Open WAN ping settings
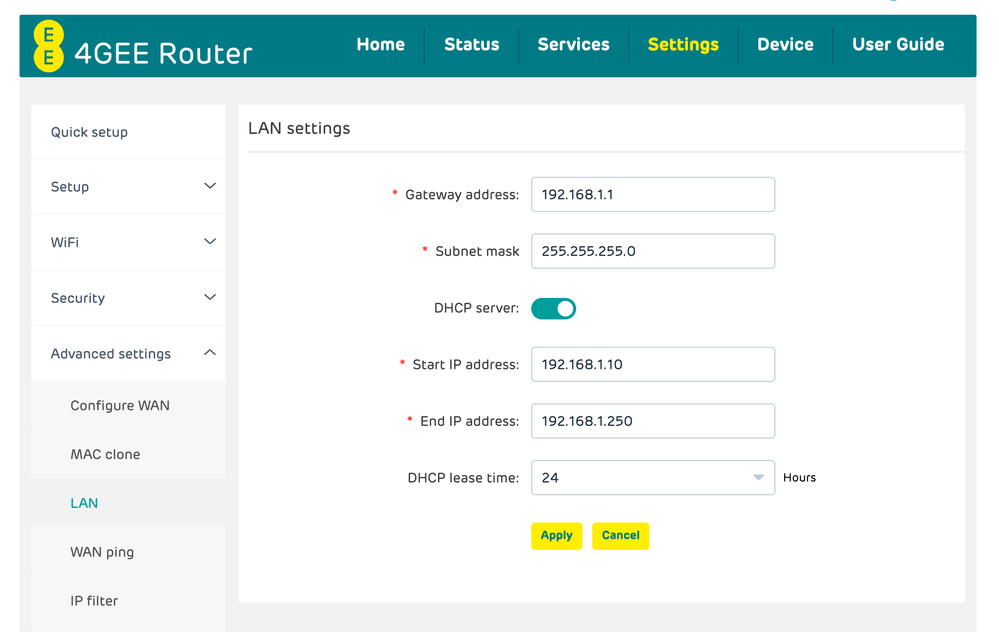The width and height of the screenshot is (999, 632). click(102, 551)
